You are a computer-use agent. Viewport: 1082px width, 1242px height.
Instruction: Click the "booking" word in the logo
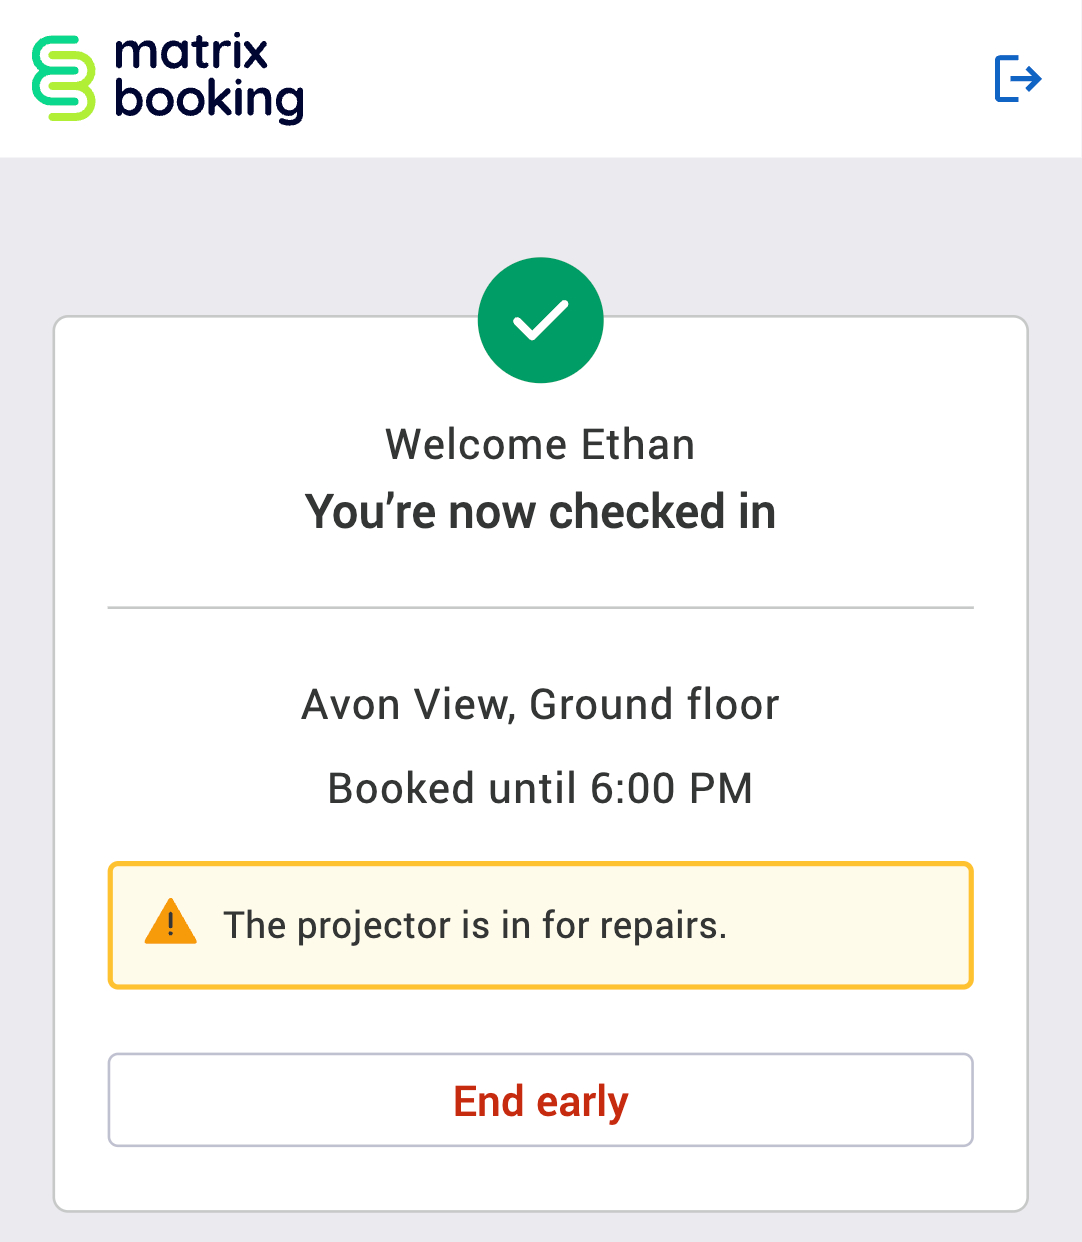coord(208,100)
